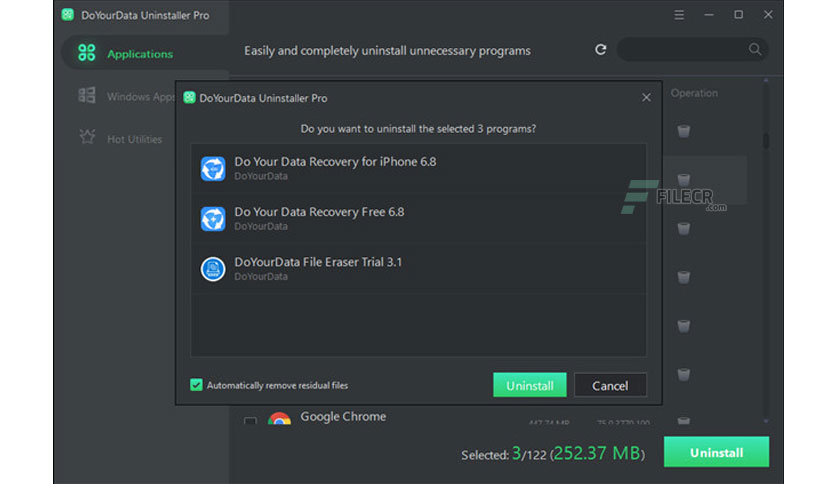Tick the Google Chrome row checkbox
Image resolution: width=836 pixels, height=484 pixels.
coord(250,421)
